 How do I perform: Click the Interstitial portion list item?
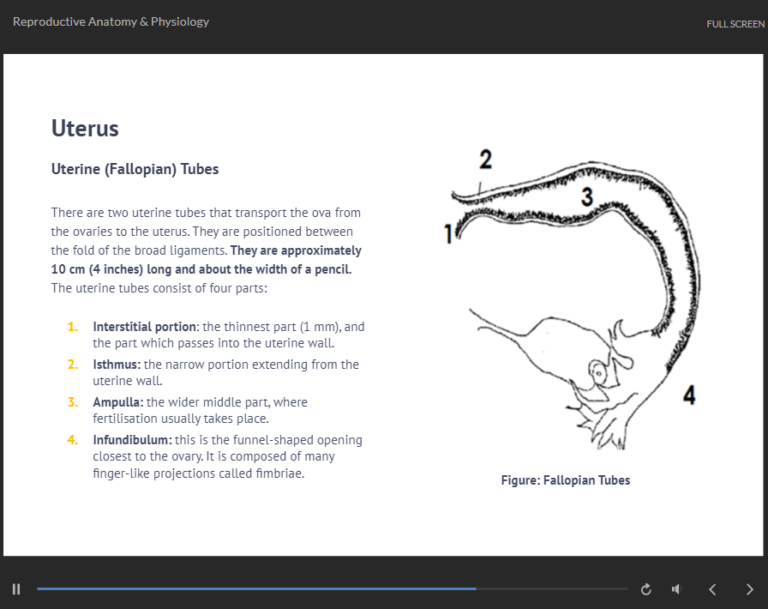(x=216, y=335)
